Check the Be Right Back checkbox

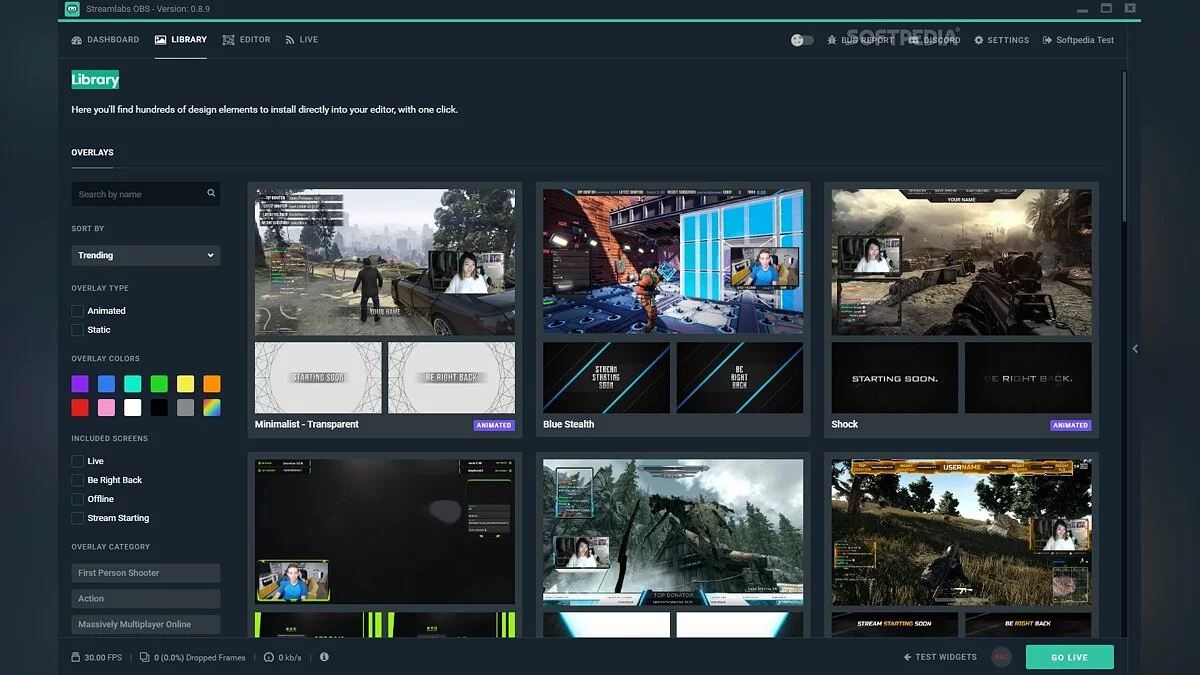[x=78, y=480]
